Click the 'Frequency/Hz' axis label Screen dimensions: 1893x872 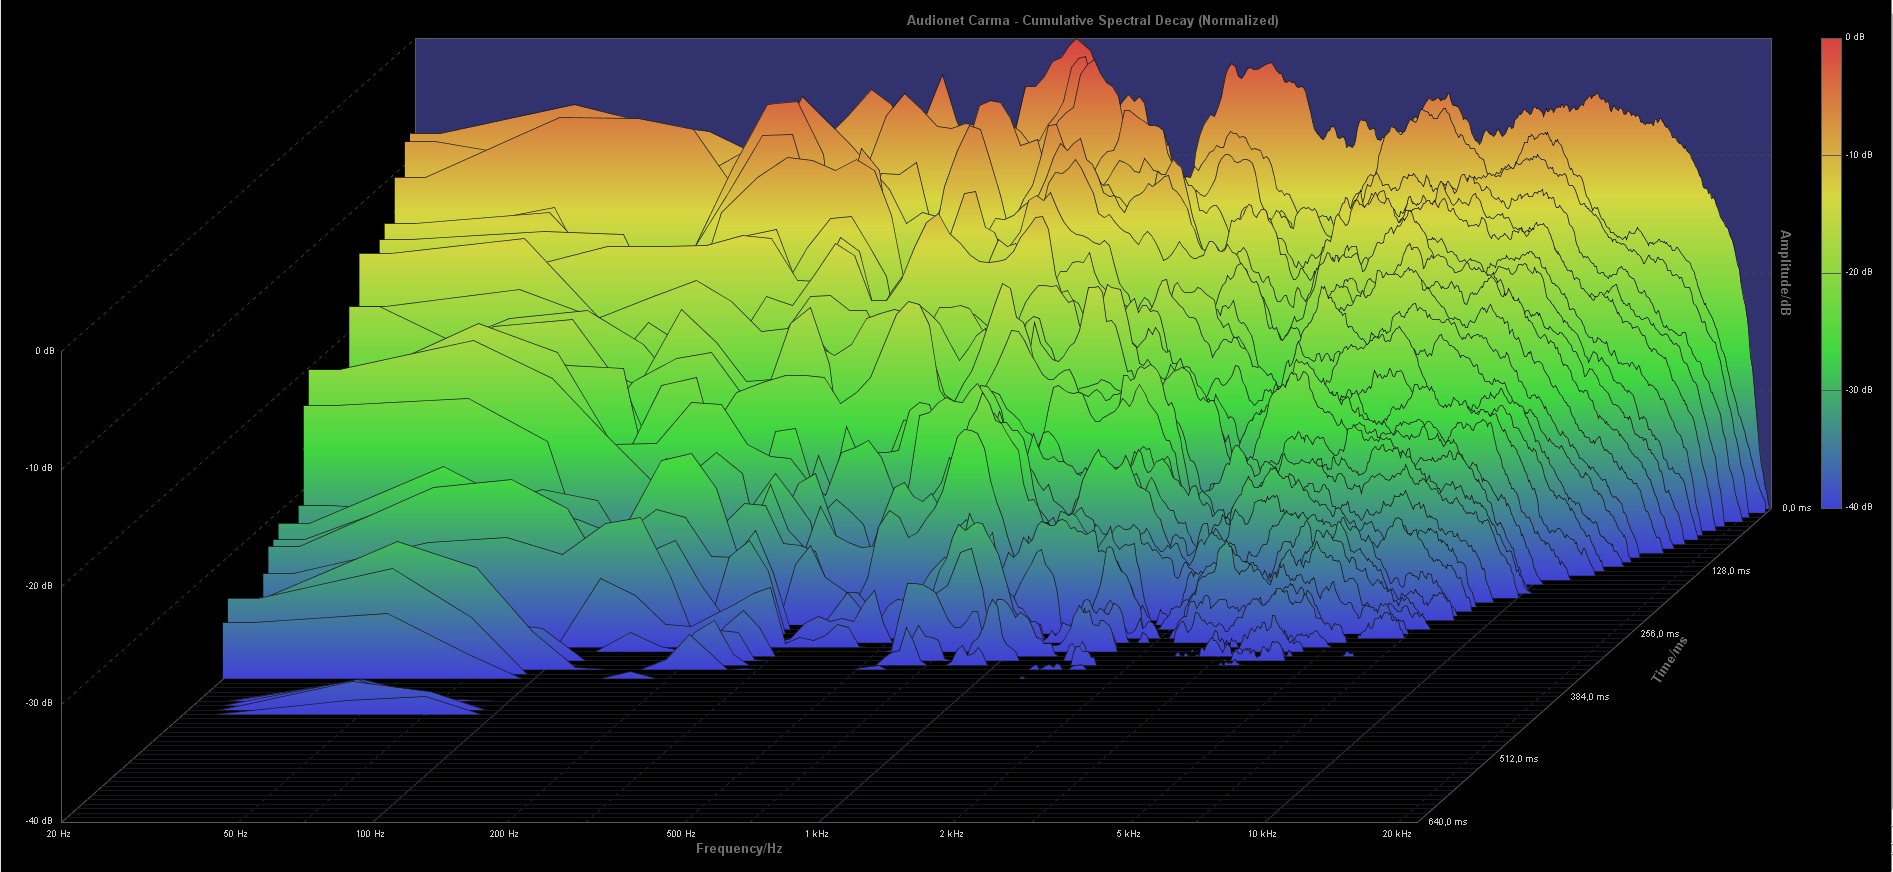(x=739, y=849)
